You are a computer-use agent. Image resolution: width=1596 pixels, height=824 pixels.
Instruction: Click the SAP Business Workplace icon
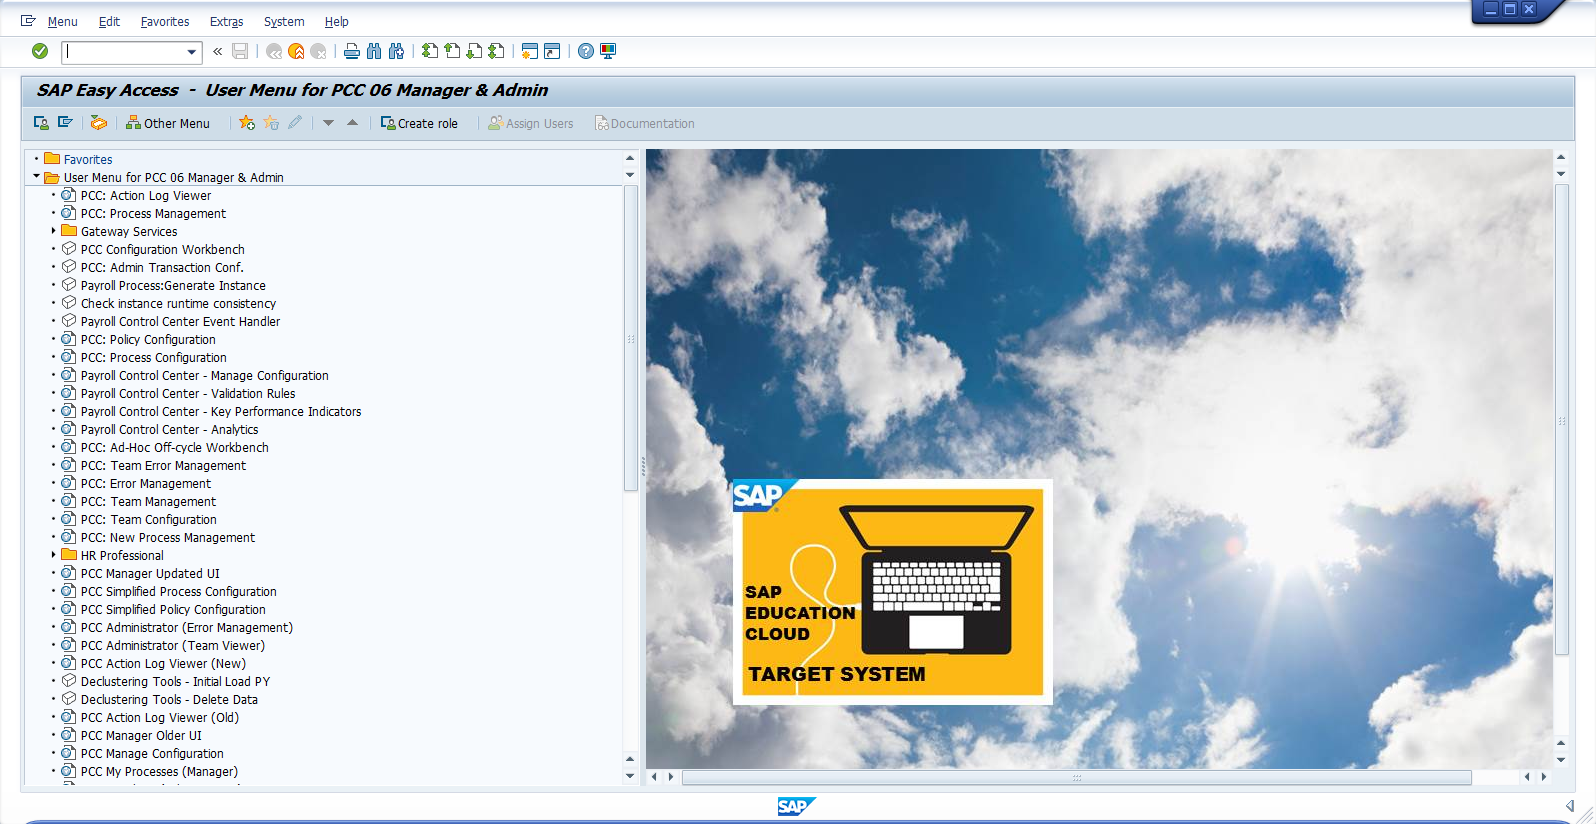click(x=99, y=123)
